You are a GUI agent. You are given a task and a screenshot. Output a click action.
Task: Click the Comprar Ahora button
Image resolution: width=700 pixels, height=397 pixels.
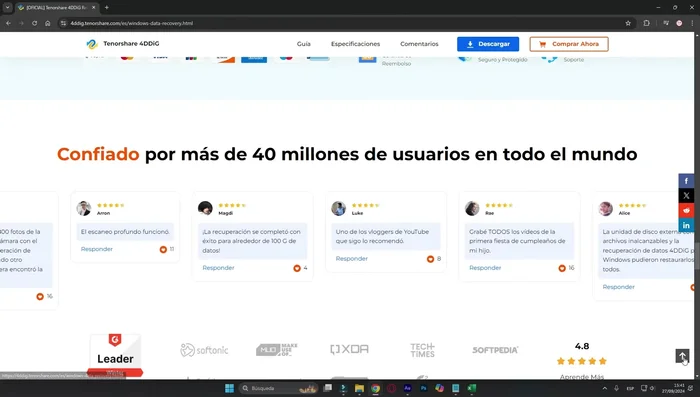click(x=569, y=44)
